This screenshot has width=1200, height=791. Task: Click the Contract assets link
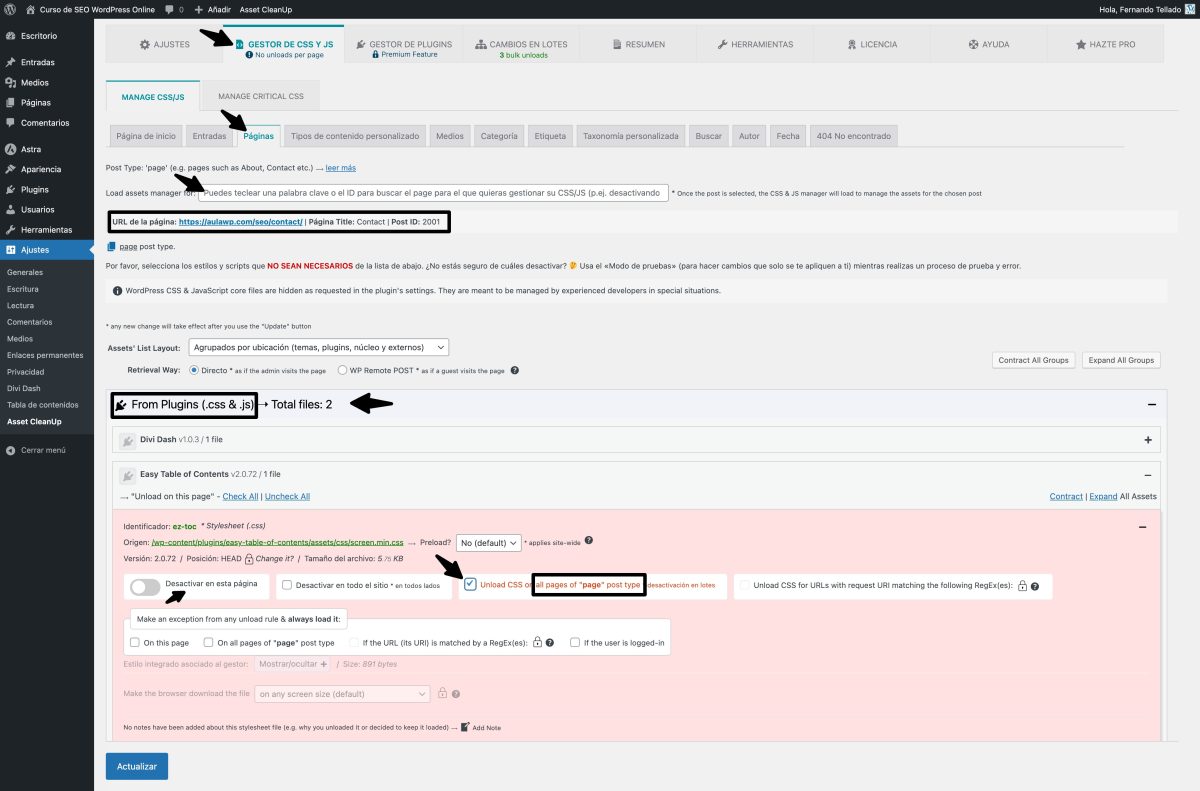[x=1066, y=496]
